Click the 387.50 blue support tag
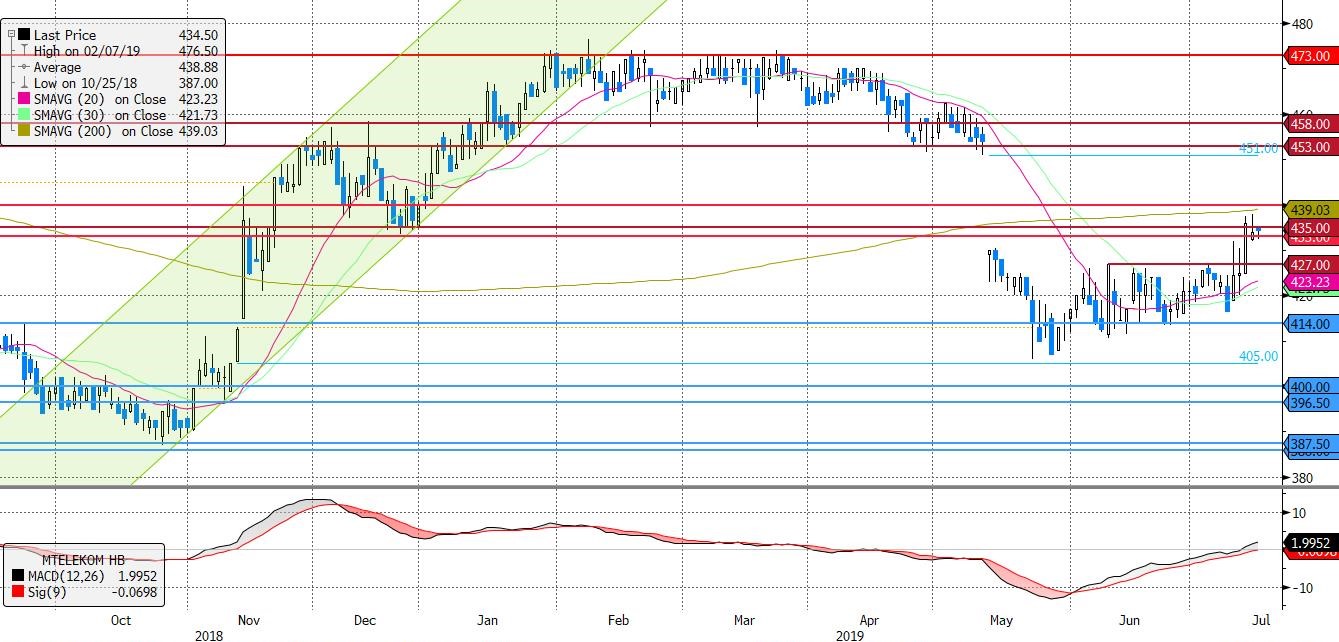This screenshot has width=1339, height=642. point(1311,444)
